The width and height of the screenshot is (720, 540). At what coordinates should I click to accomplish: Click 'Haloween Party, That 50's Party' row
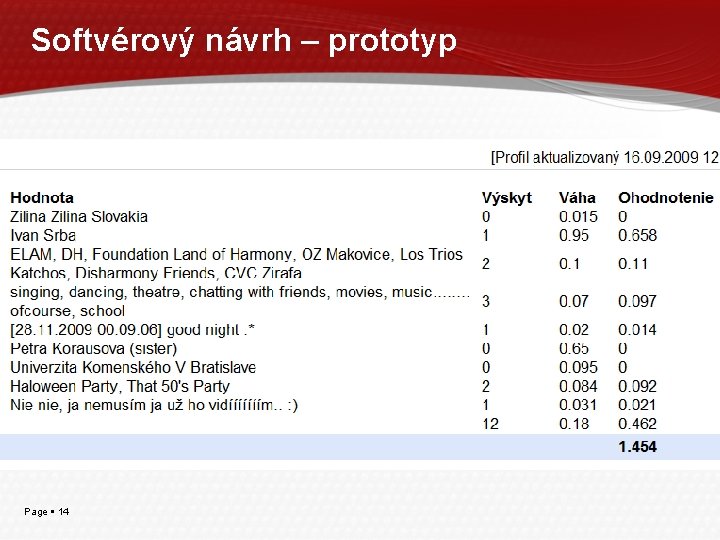[x=120, y=386]
